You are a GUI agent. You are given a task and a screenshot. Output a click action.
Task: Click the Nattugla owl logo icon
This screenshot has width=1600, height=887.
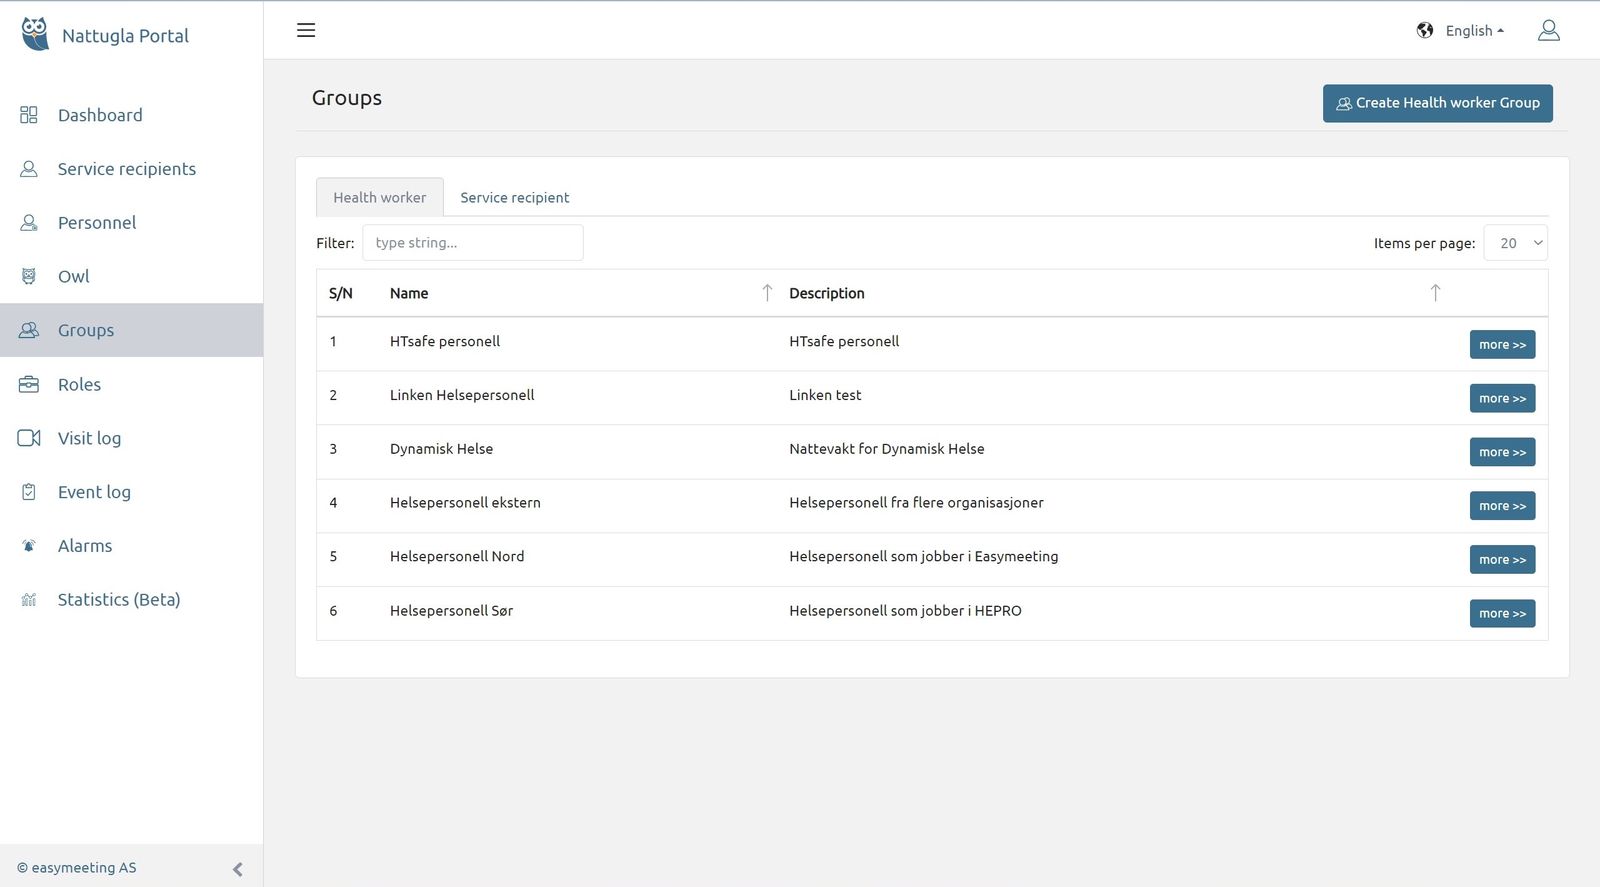click(x=35, y=34)
